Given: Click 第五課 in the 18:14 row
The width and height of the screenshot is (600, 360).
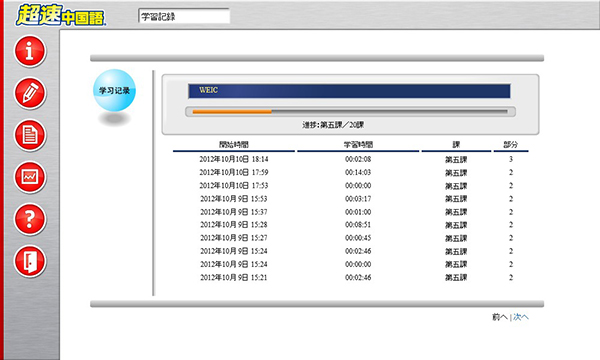Looking at the screenshot, I should tap(456, 160).
